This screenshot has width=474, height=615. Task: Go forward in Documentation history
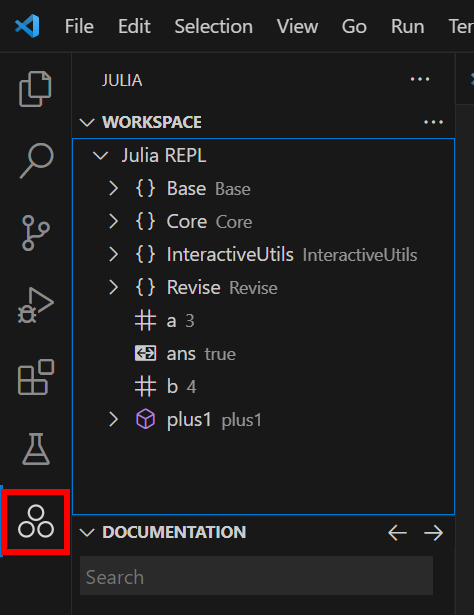(x=433, y=533)
